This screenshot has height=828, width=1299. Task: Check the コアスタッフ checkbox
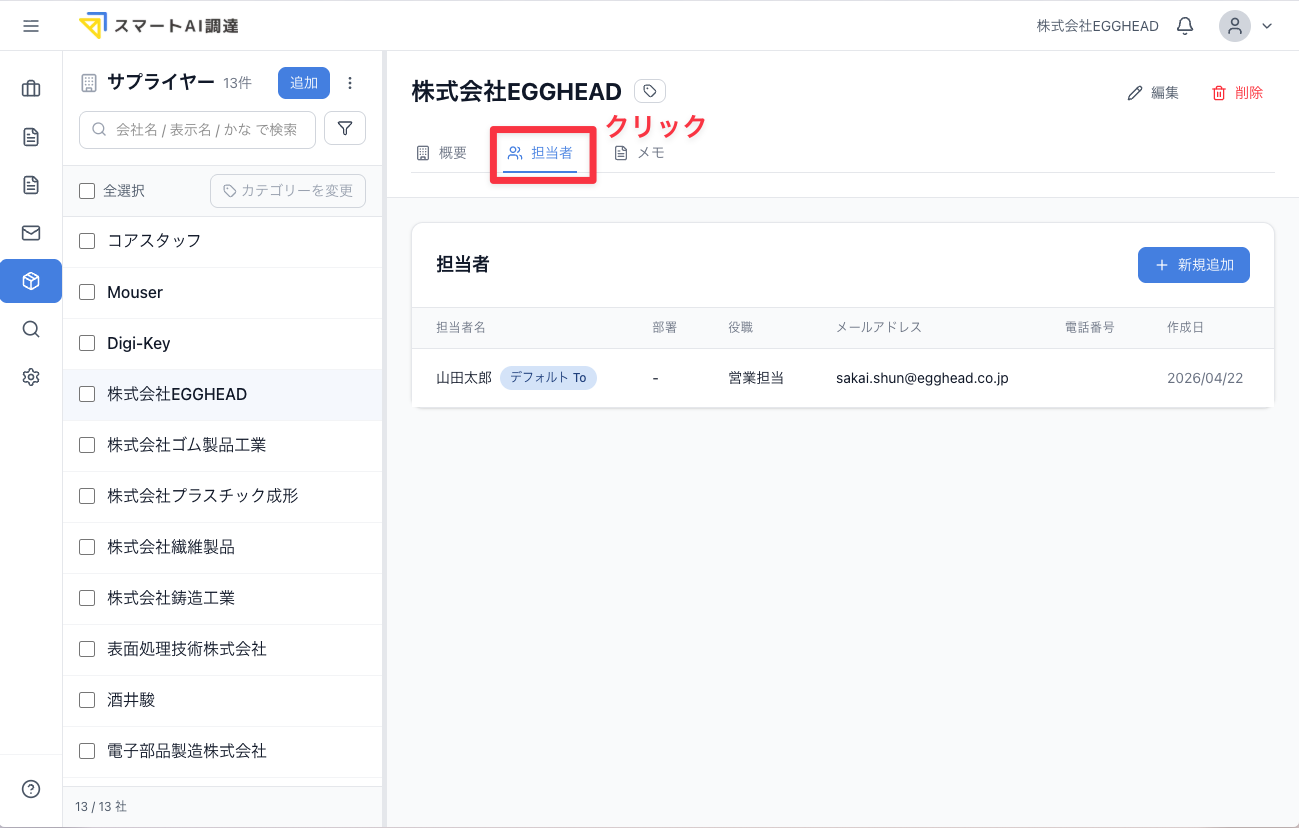point(87,241)
